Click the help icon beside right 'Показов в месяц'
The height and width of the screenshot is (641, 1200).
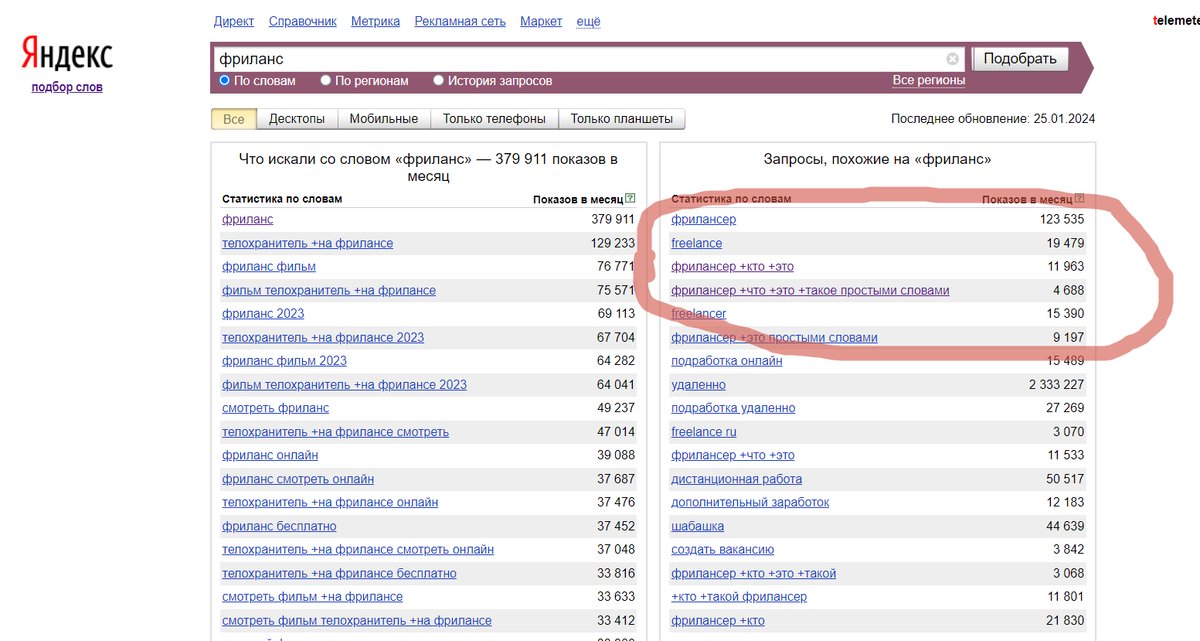click(1079, 199)
